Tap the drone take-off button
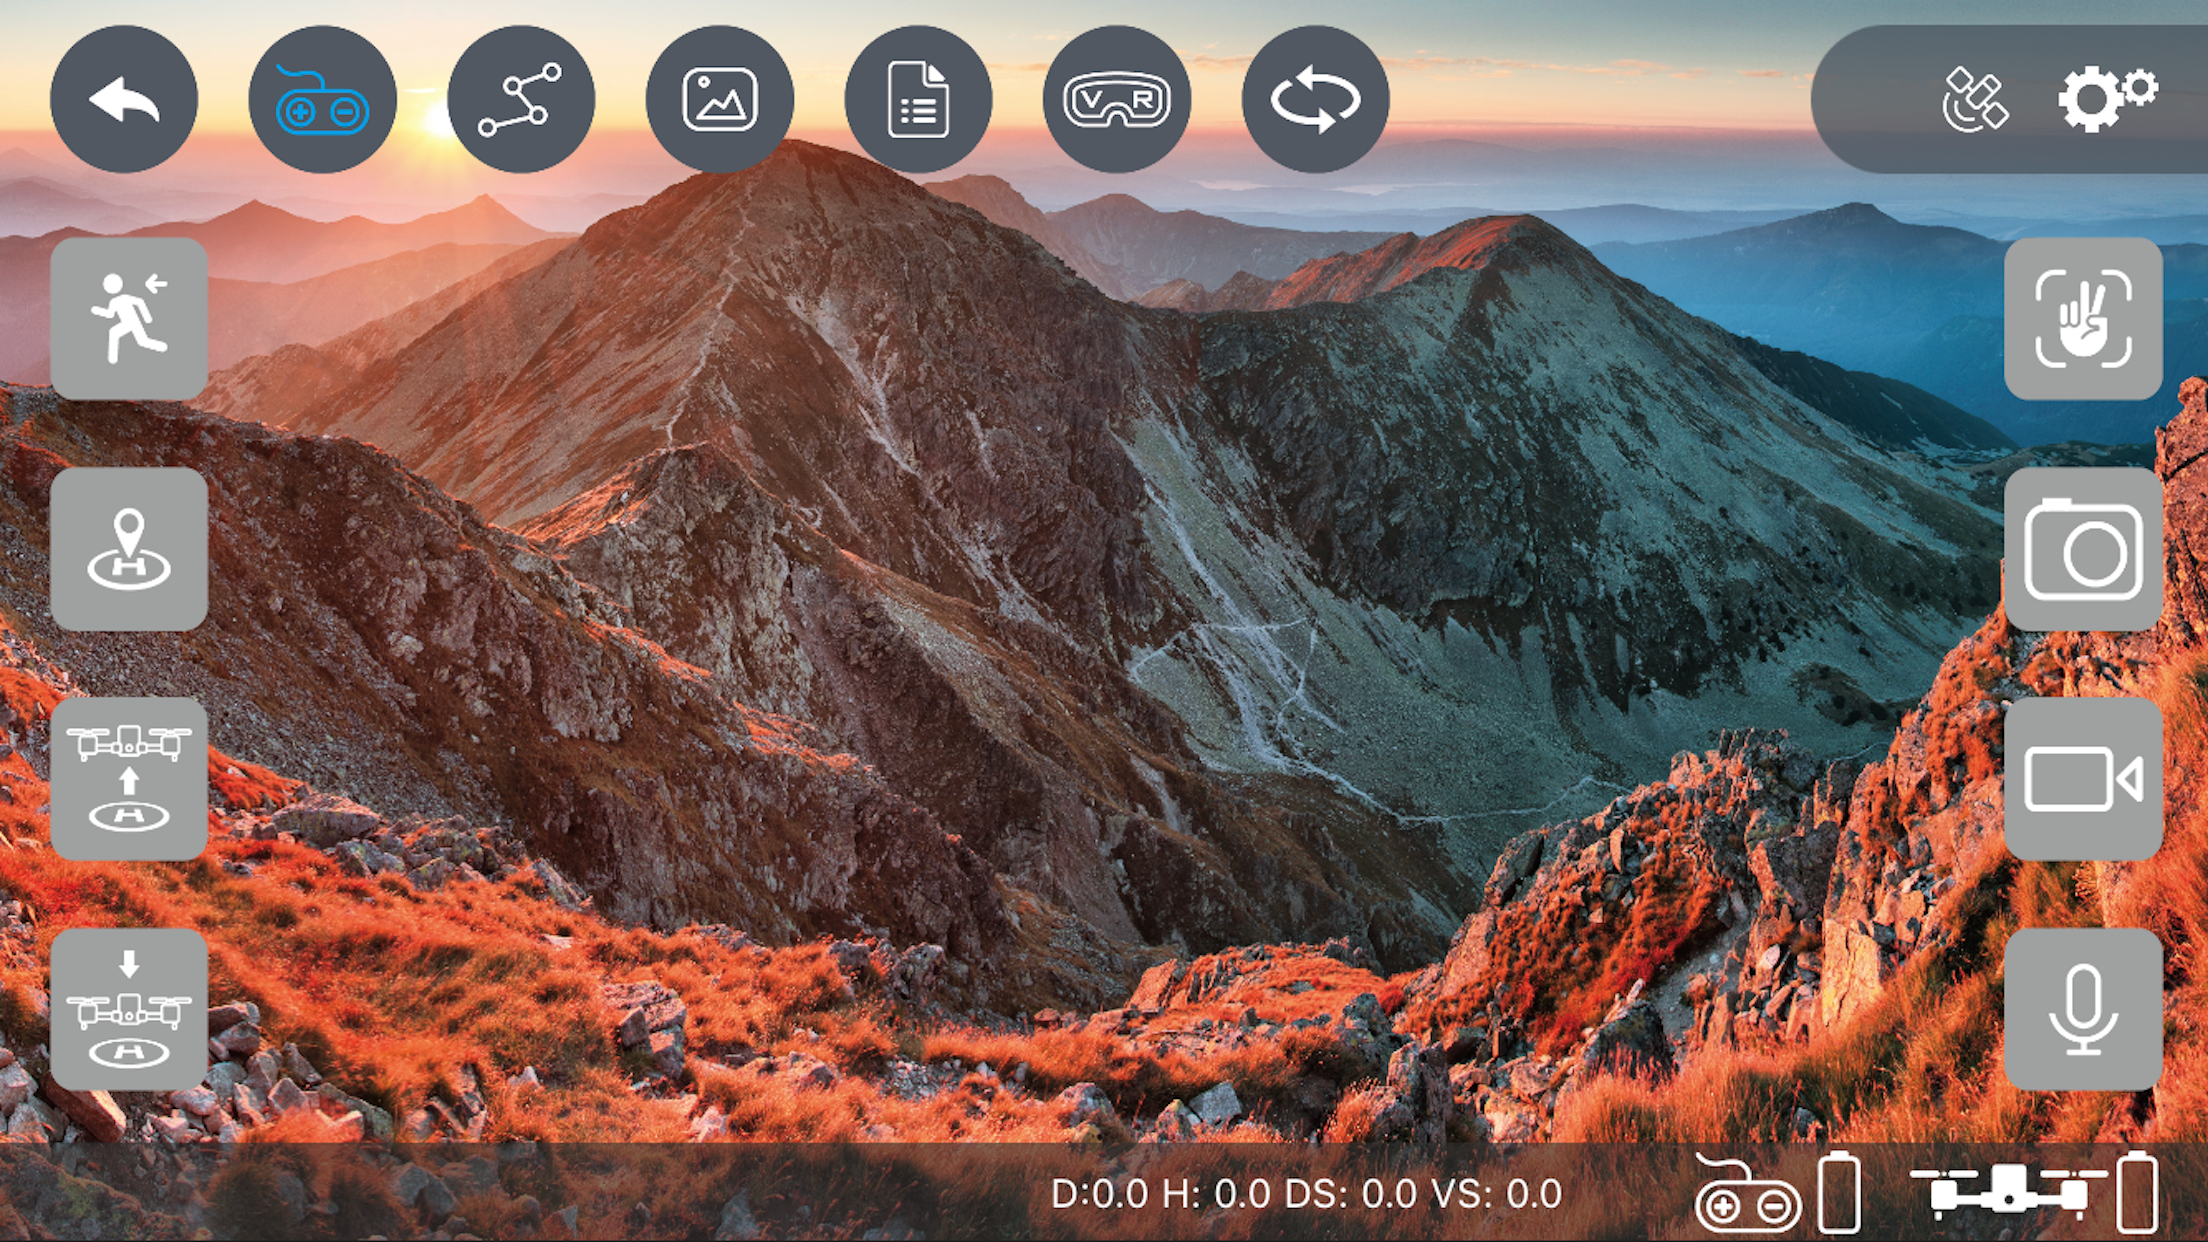2208x1242 pixels. (129, 778)
